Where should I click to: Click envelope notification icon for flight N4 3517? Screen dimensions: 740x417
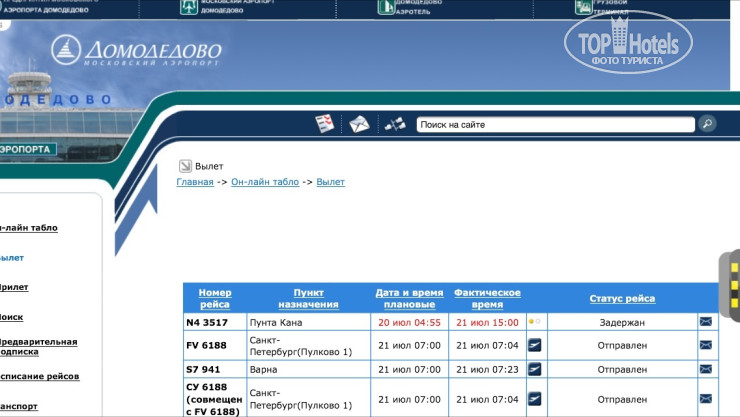coord(706,322)
